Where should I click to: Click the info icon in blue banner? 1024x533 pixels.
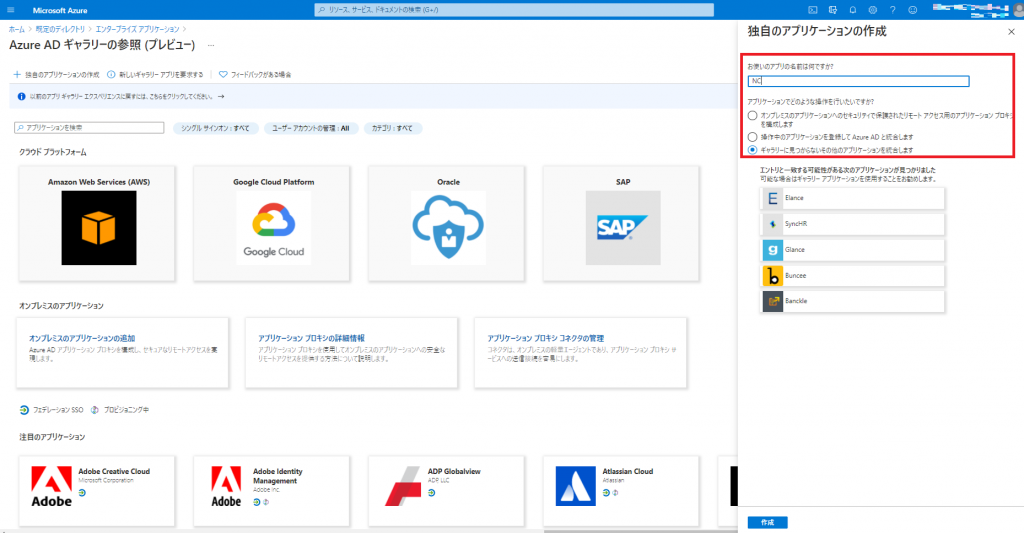pos(22,97)
